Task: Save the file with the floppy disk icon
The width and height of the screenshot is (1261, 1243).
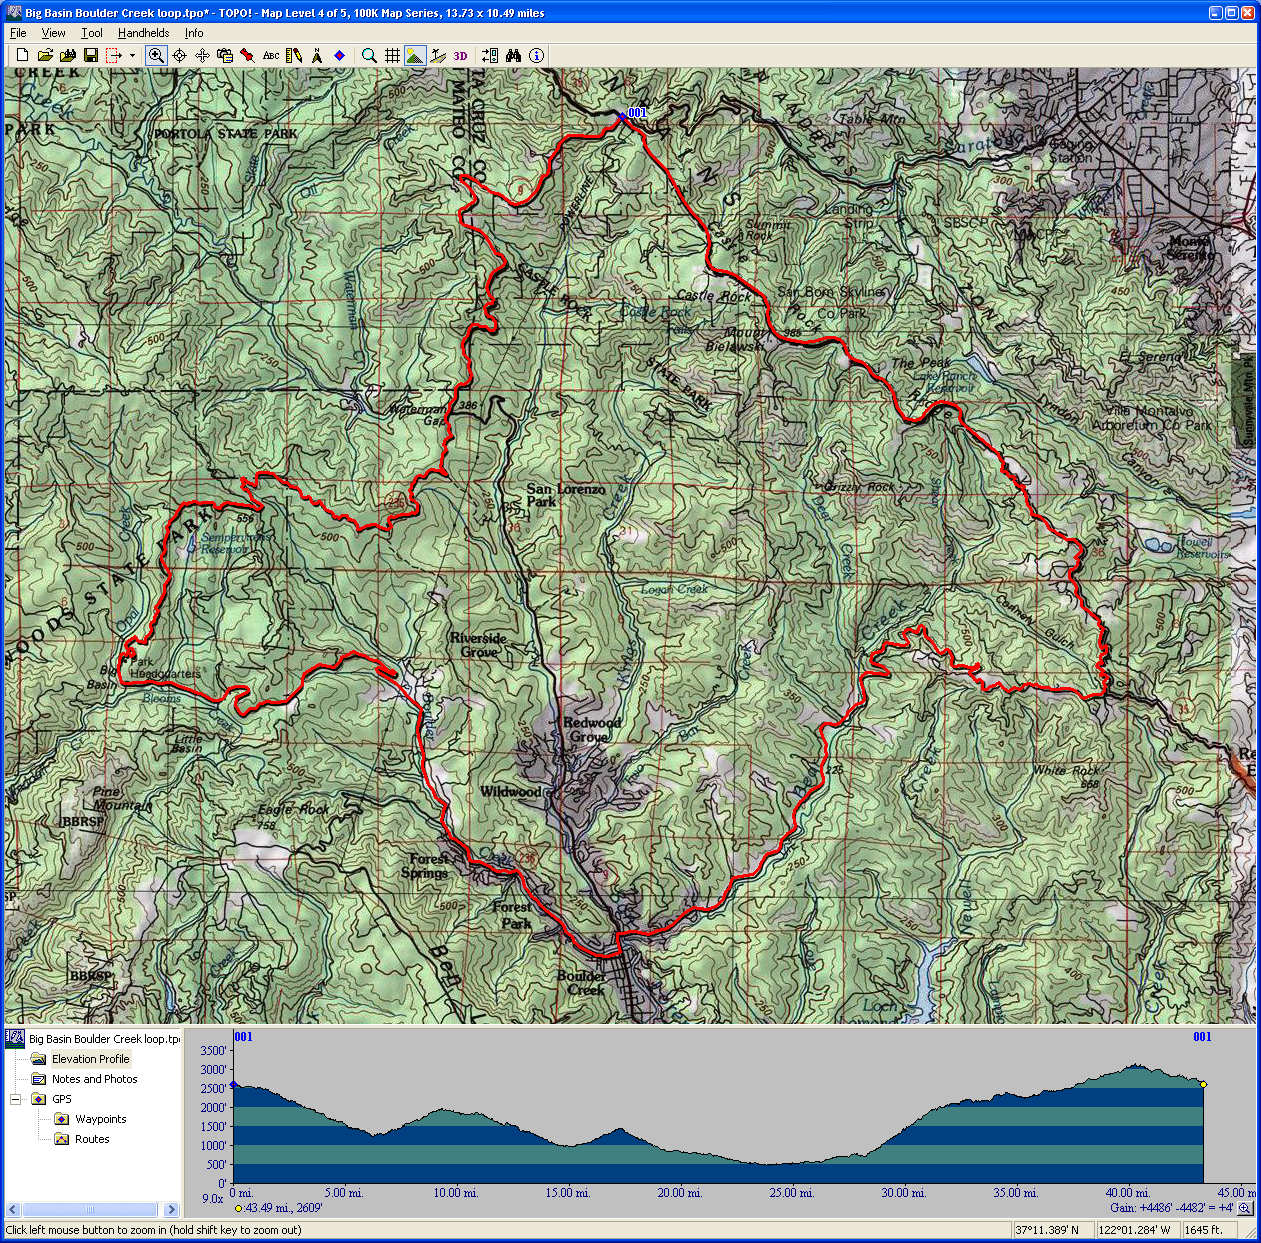Action: pyautogui.click(x=90, y=56)
